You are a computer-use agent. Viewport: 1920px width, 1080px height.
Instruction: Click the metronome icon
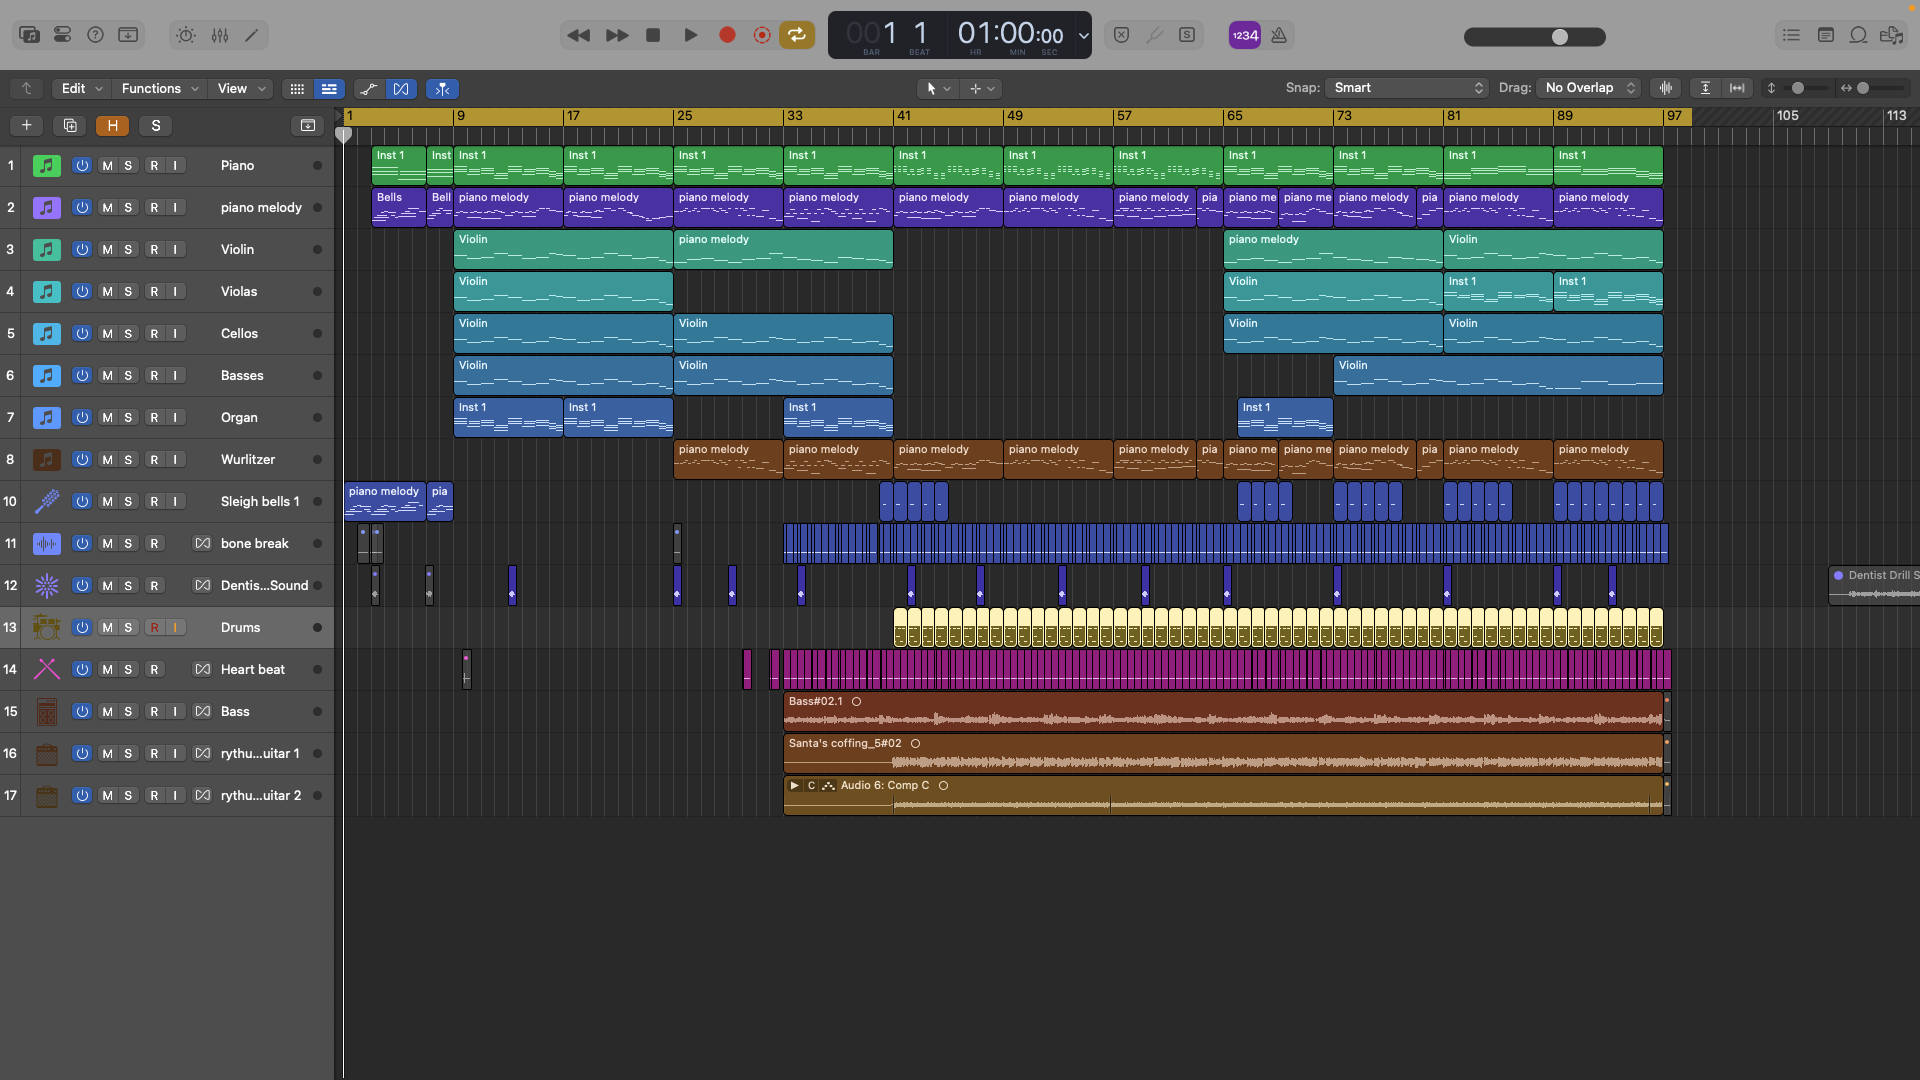click(1279, 35)
